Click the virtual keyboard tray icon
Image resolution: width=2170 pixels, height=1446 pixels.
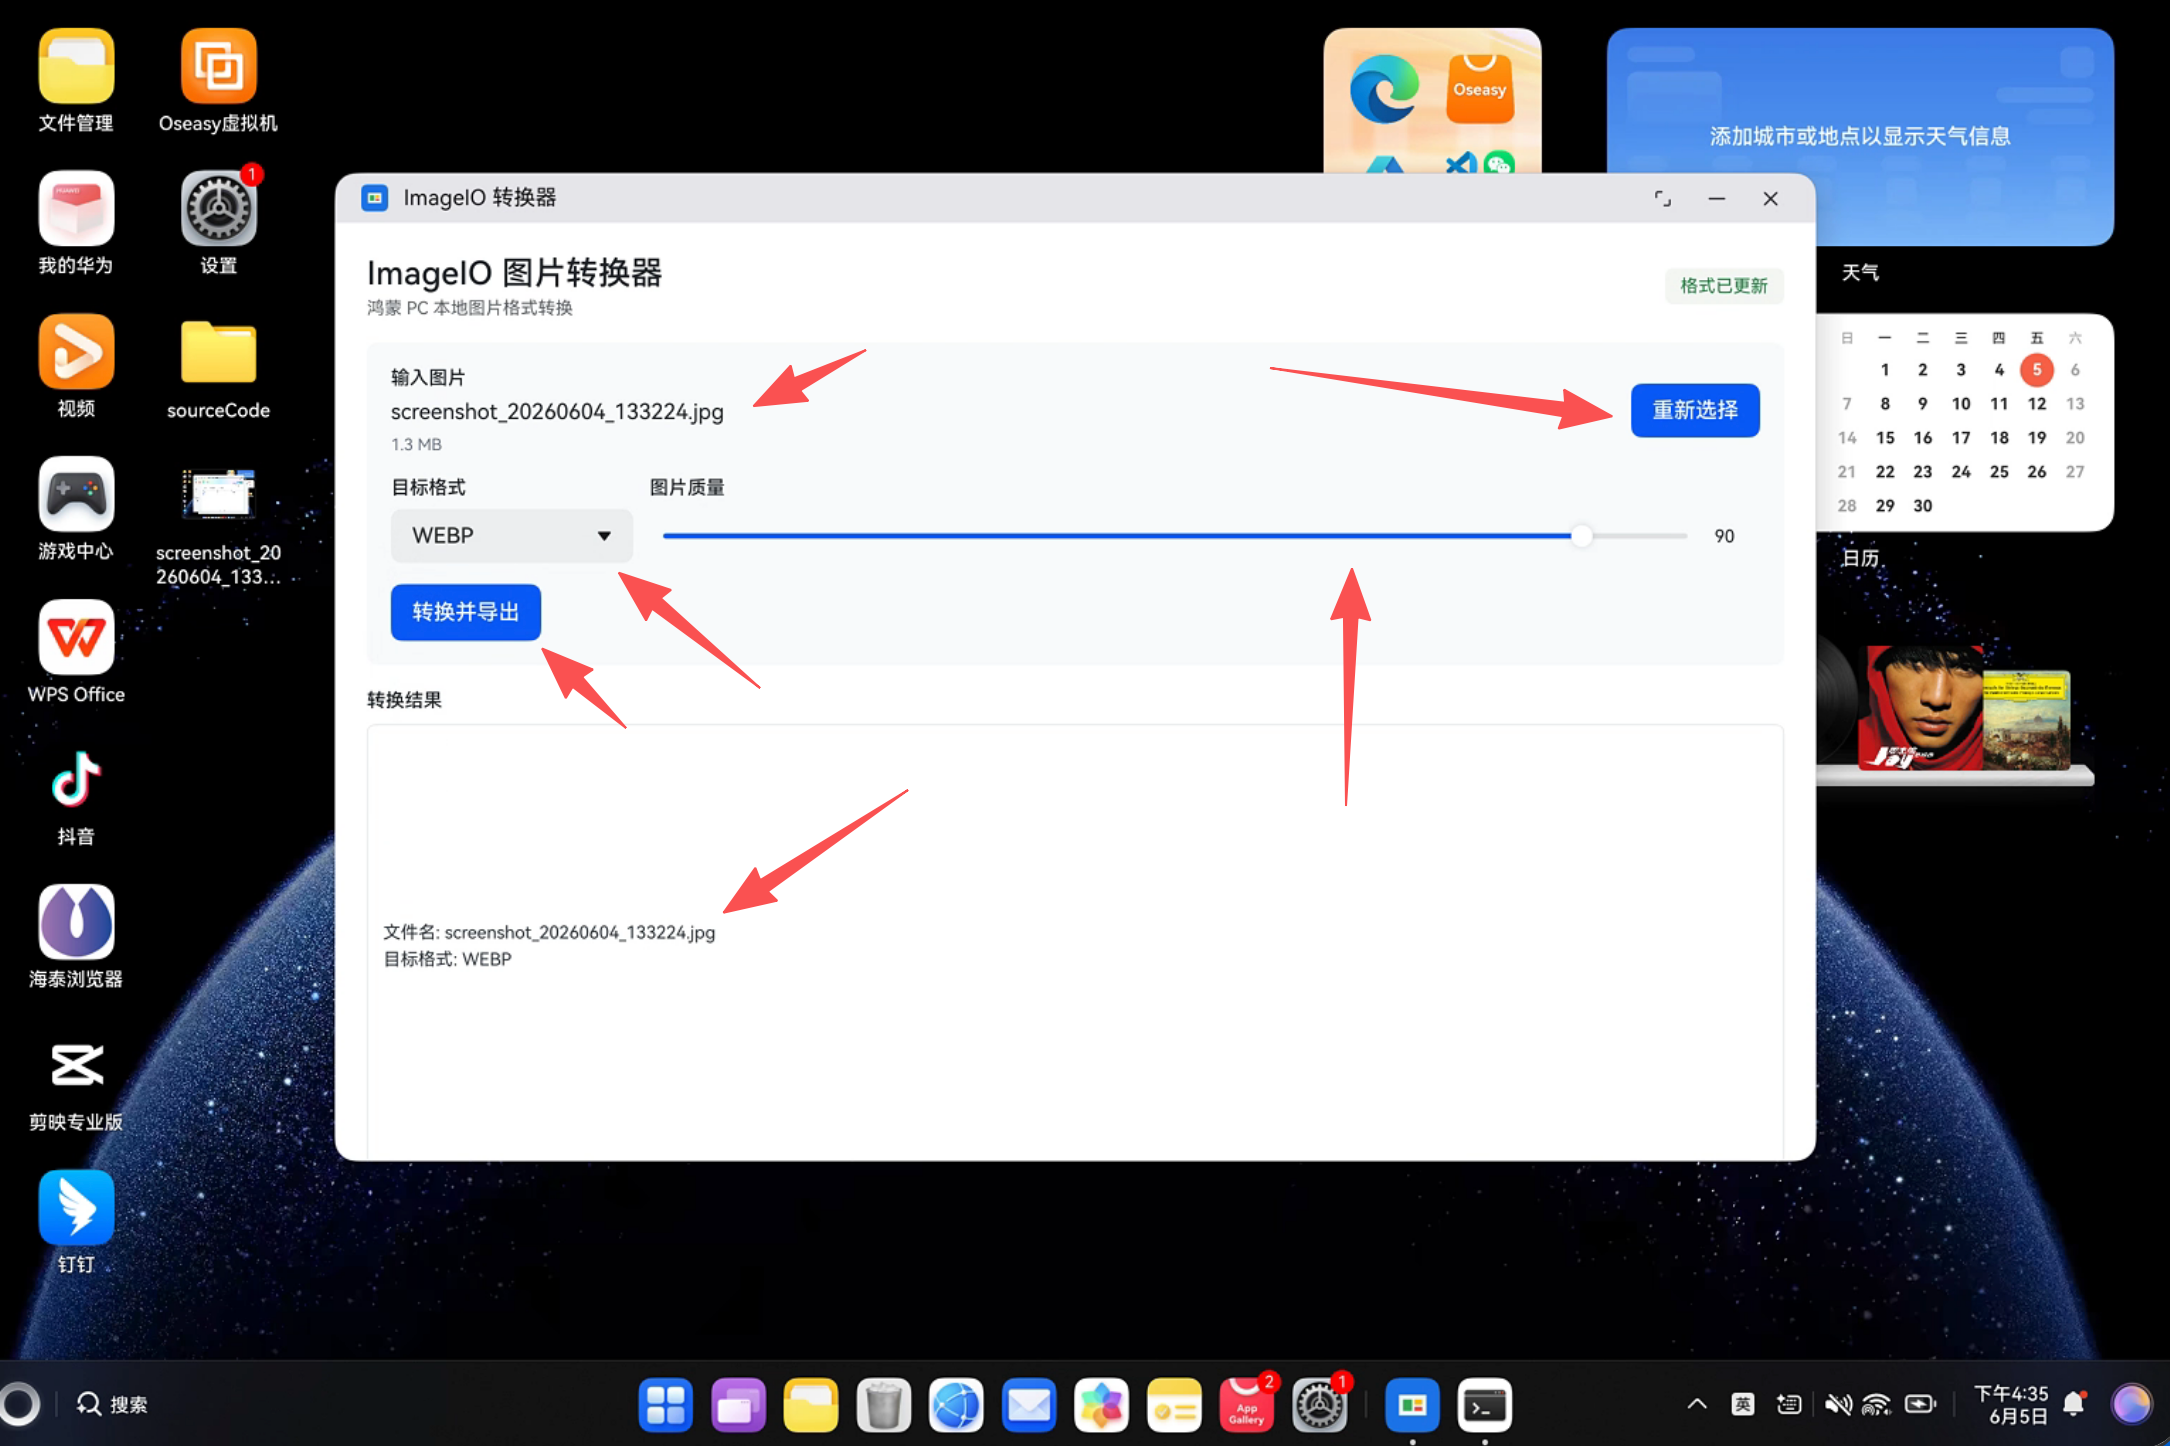pos(1789,1404)
